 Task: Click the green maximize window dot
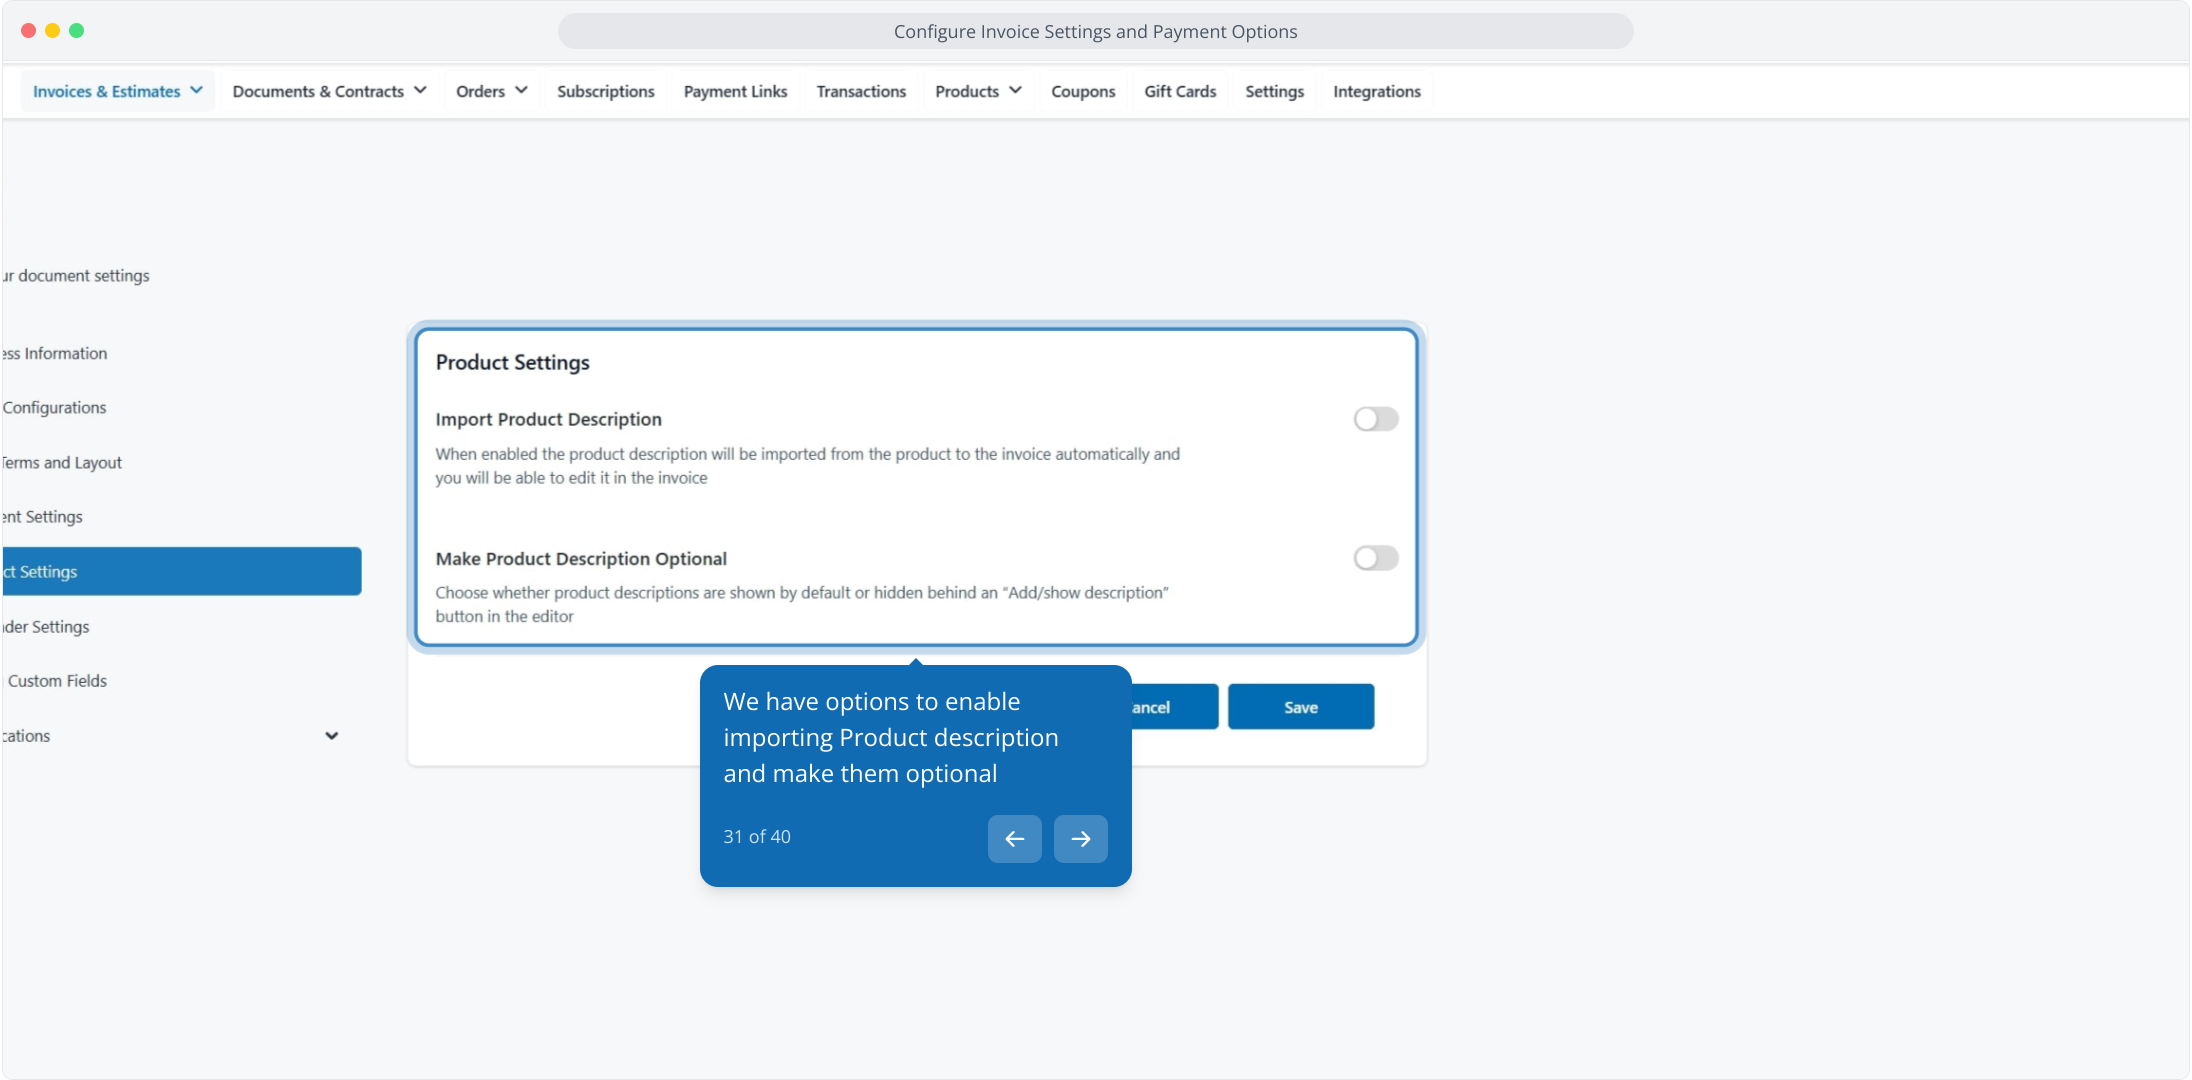coord(77,31)
